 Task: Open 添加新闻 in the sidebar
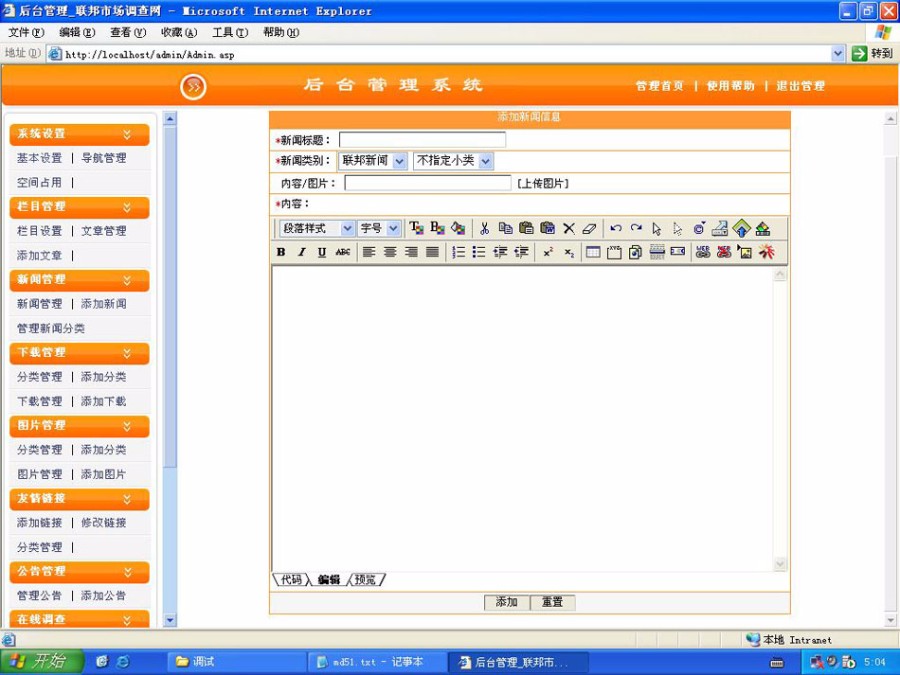tap(103, 304)
